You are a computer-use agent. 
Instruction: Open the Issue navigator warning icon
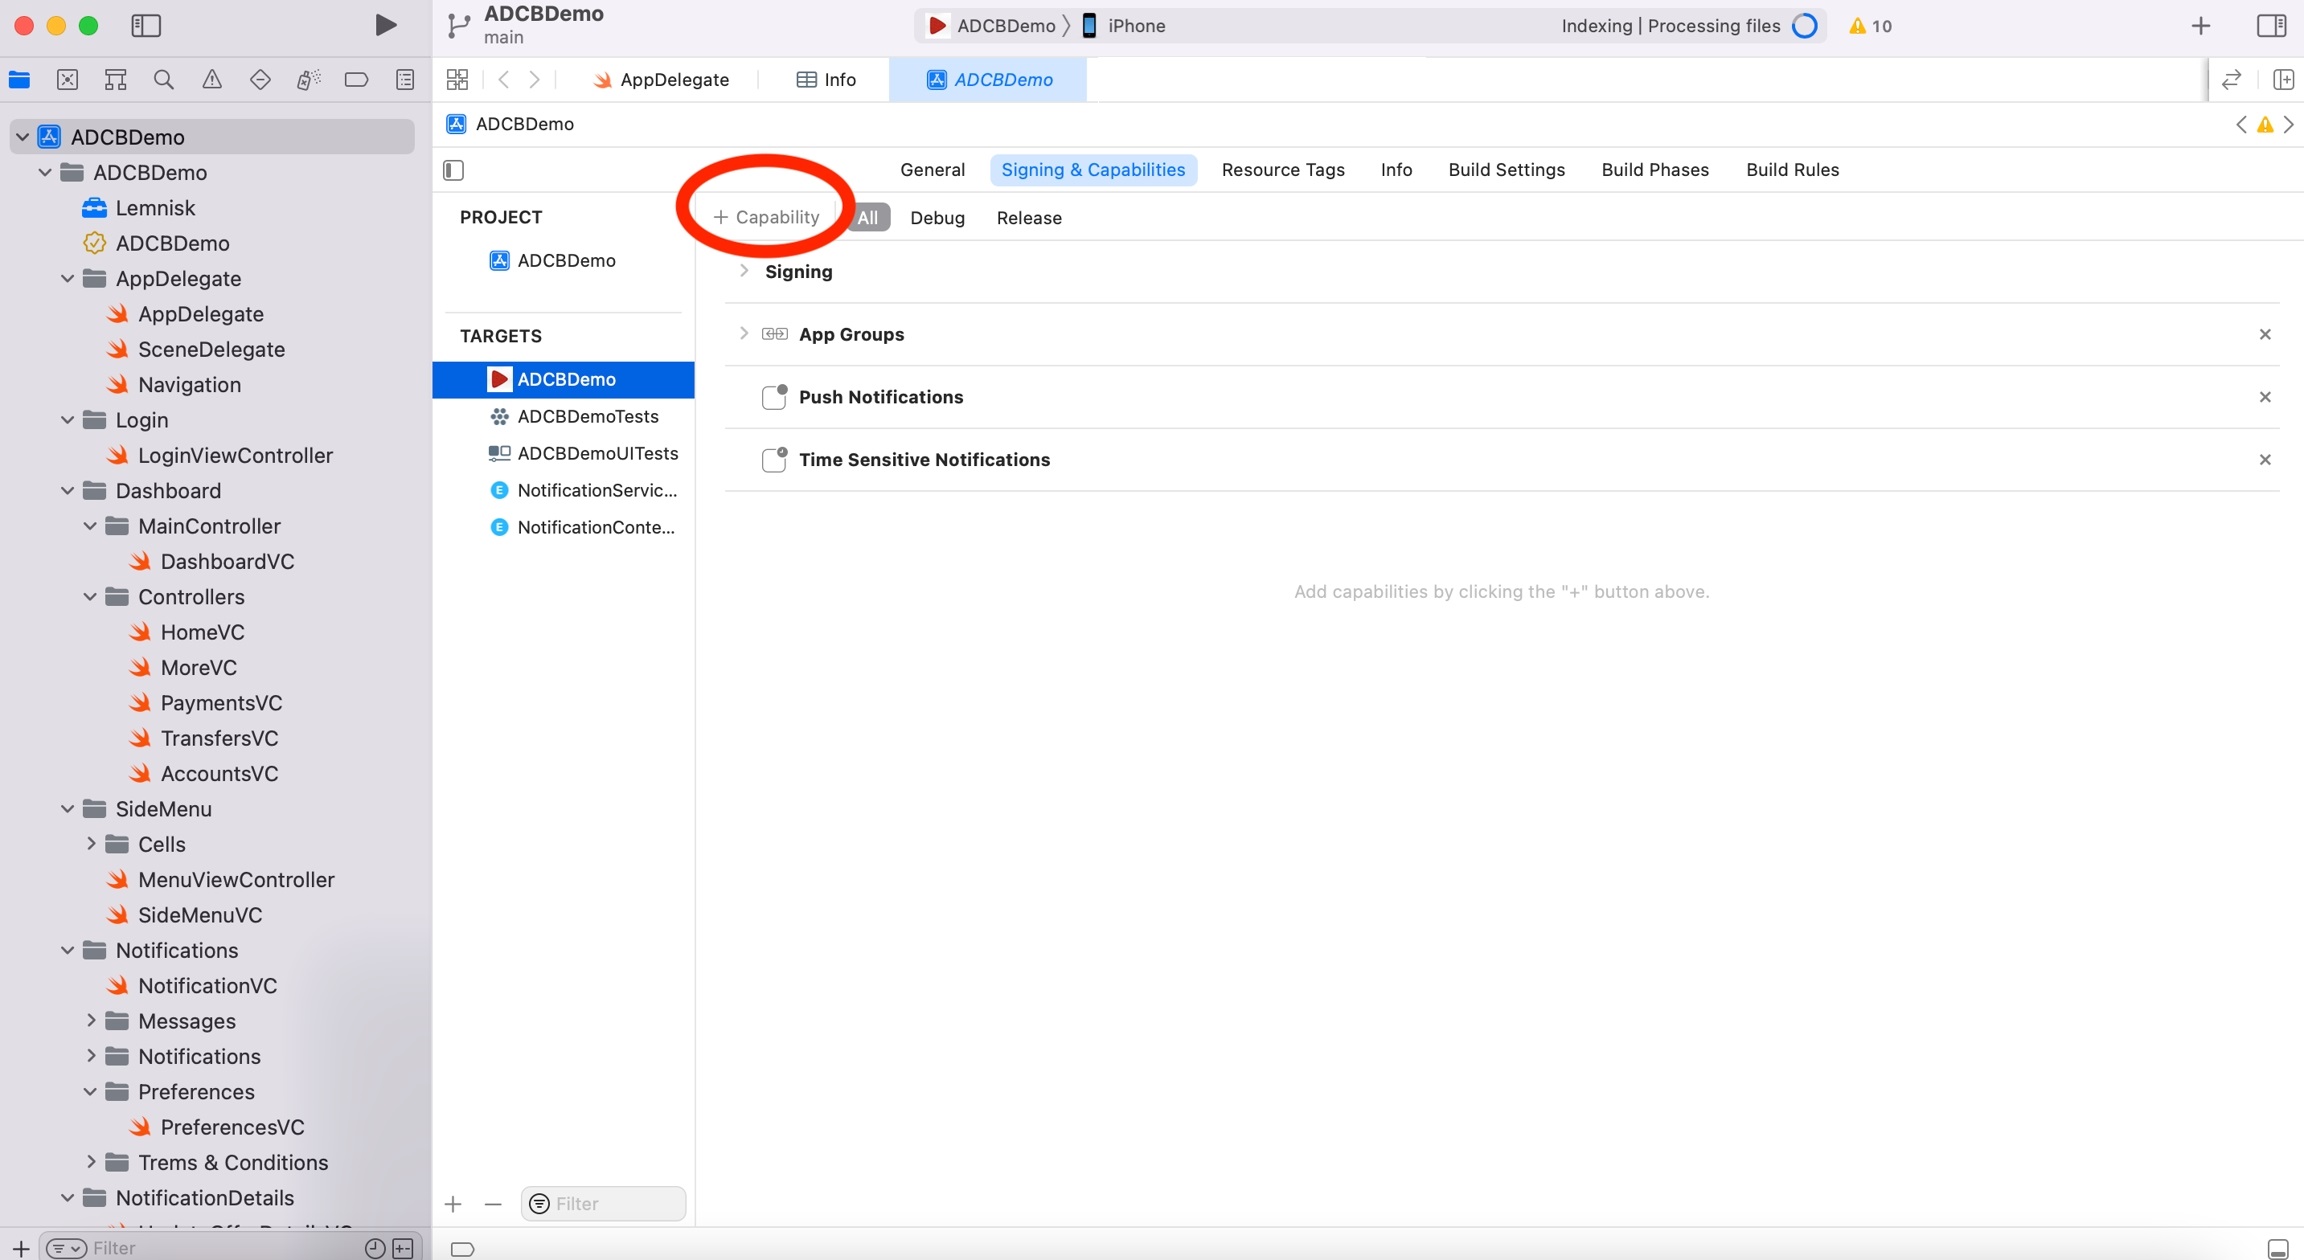pyautogui.click(x=212, y=80)
